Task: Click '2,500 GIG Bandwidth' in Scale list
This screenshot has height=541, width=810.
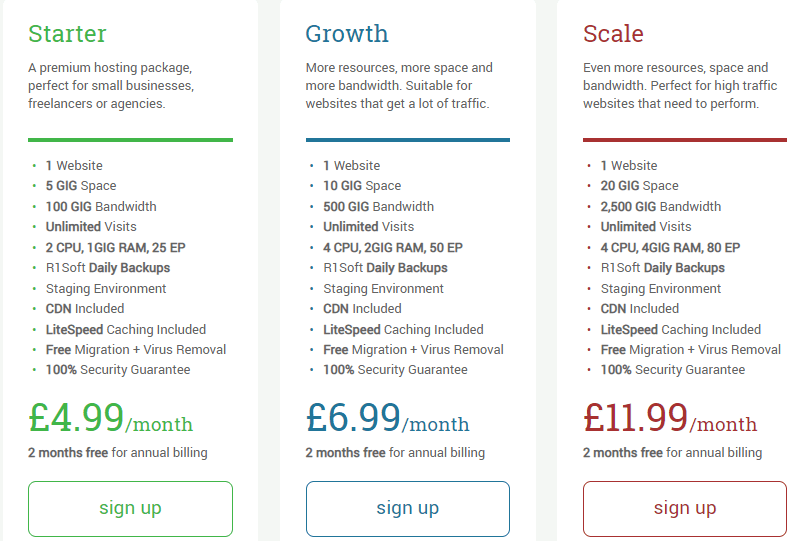Action: tap(661, 206)
